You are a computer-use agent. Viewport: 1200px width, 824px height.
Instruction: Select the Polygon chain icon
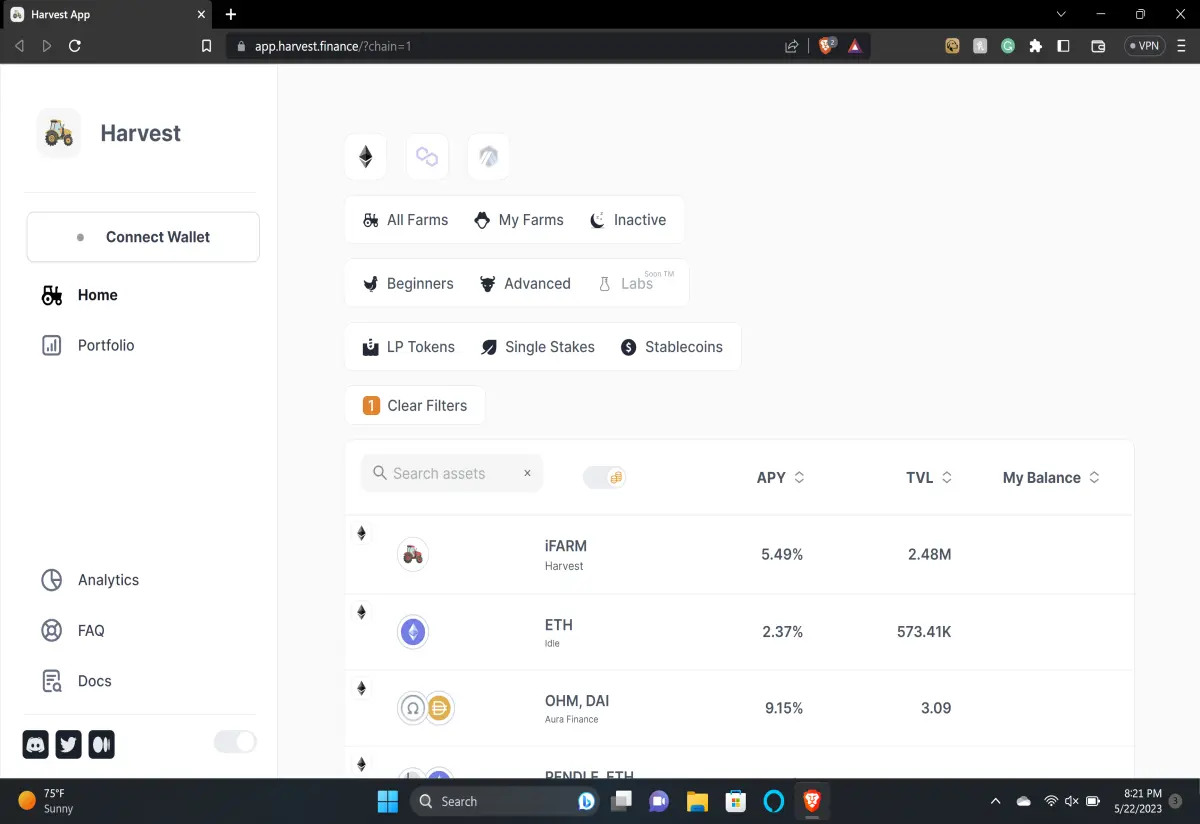[x=427, y=157]
